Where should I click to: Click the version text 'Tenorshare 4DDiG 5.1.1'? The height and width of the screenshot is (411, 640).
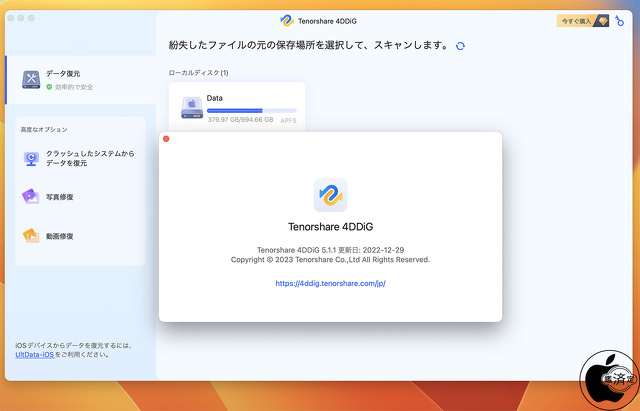click(x=296, y=250)
